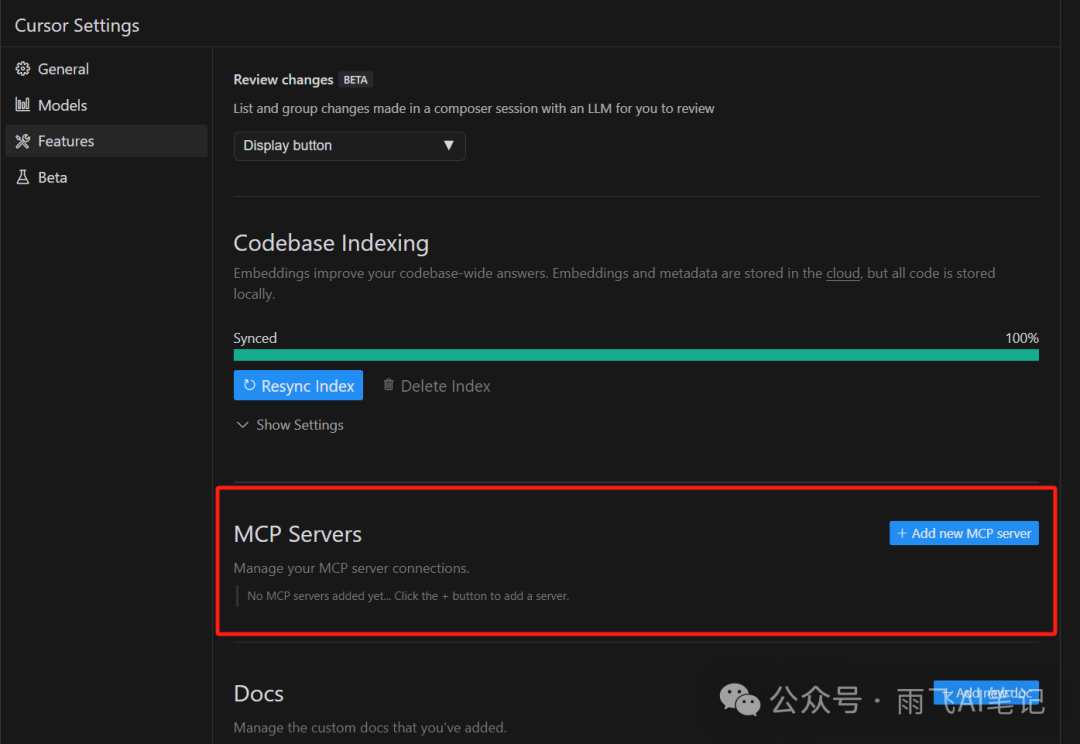Click the Delete Index button
Image resolution: width=1080 pixels, height=744 pixels.
click(x=437, y=386)
